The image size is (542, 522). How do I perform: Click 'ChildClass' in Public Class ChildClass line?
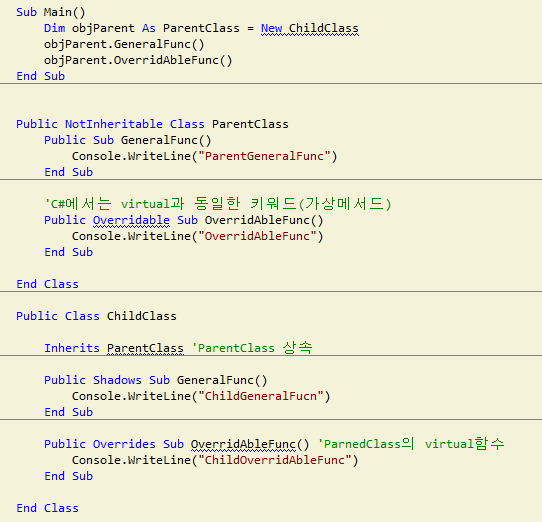point(141,316)
